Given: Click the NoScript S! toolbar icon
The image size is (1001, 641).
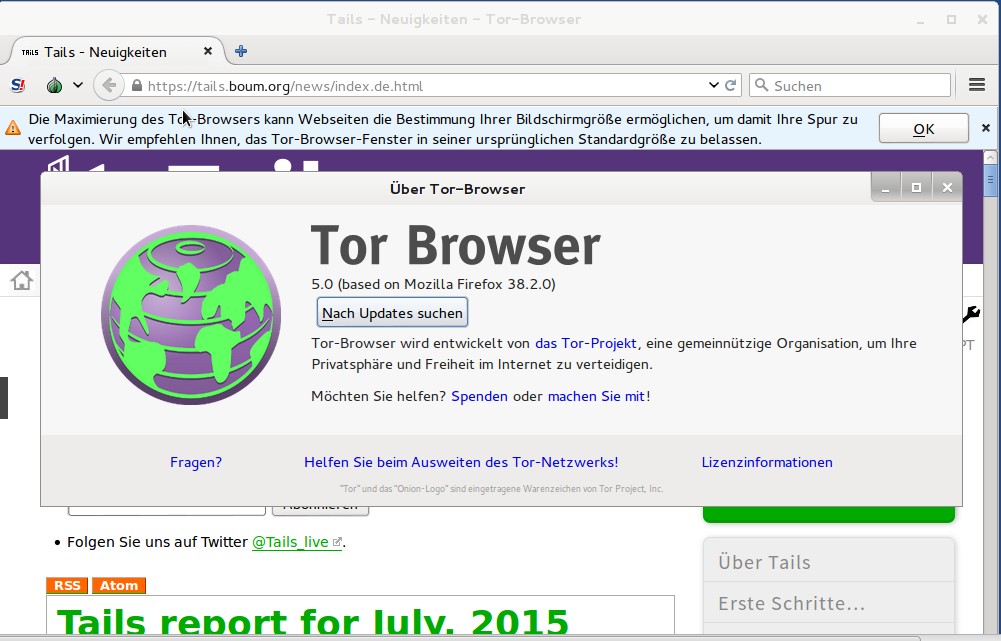Looking at the screenshot, I should click(18, 85).
